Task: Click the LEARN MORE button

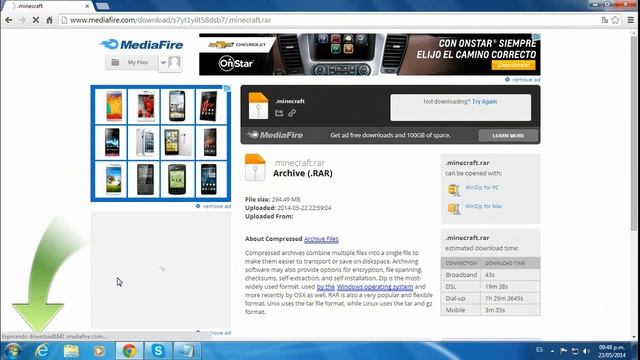Action: pyautogui.click(x=508, y=136)
